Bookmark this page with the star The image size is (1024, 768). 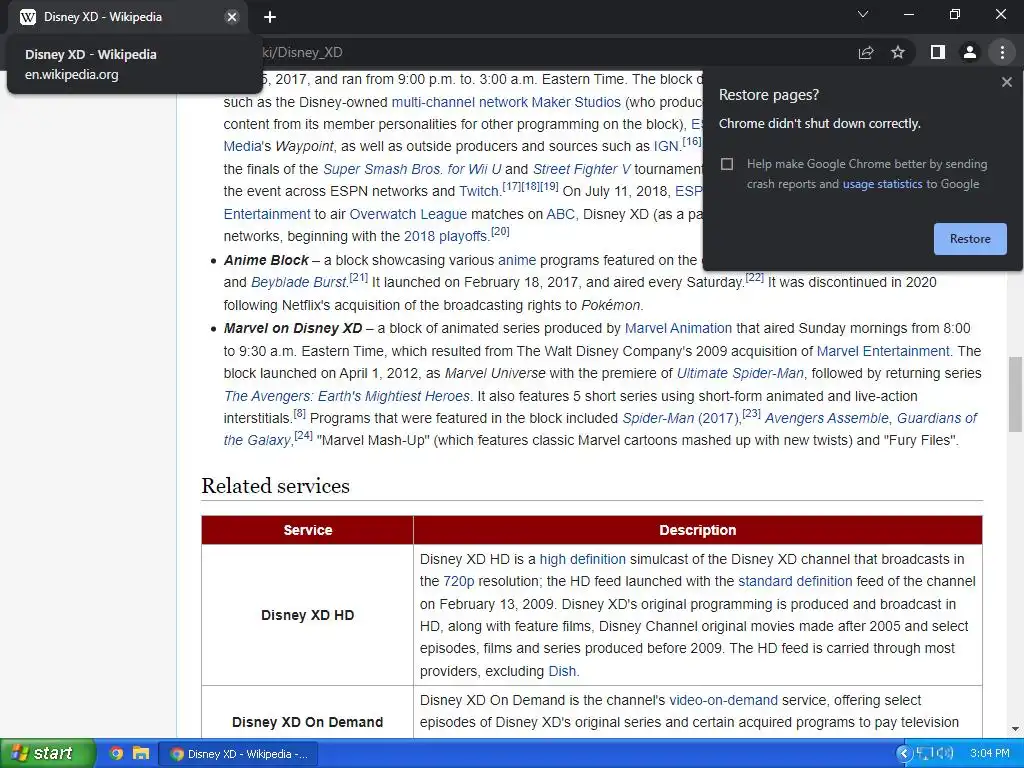click(898, 52)
